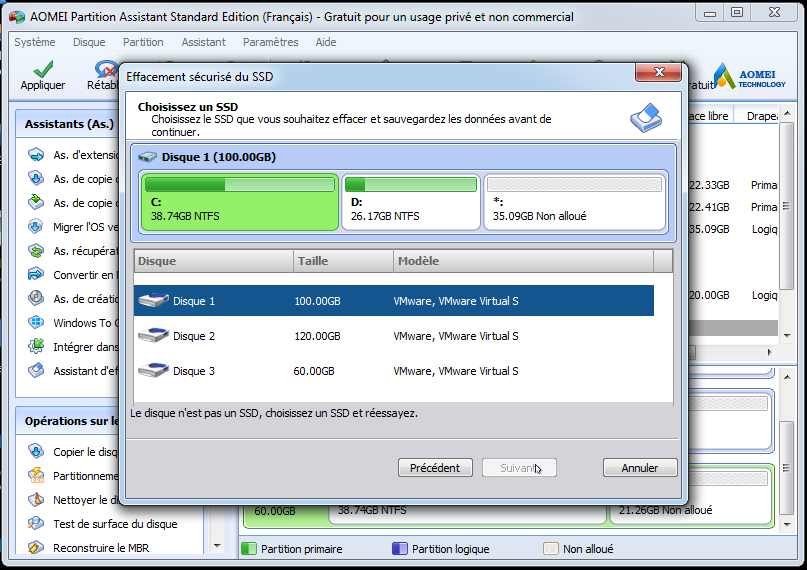The width and height of the screenshot is (807, 570).
Task: Collapse the Assistants (As.) panel header
Action: click(69, 124)
